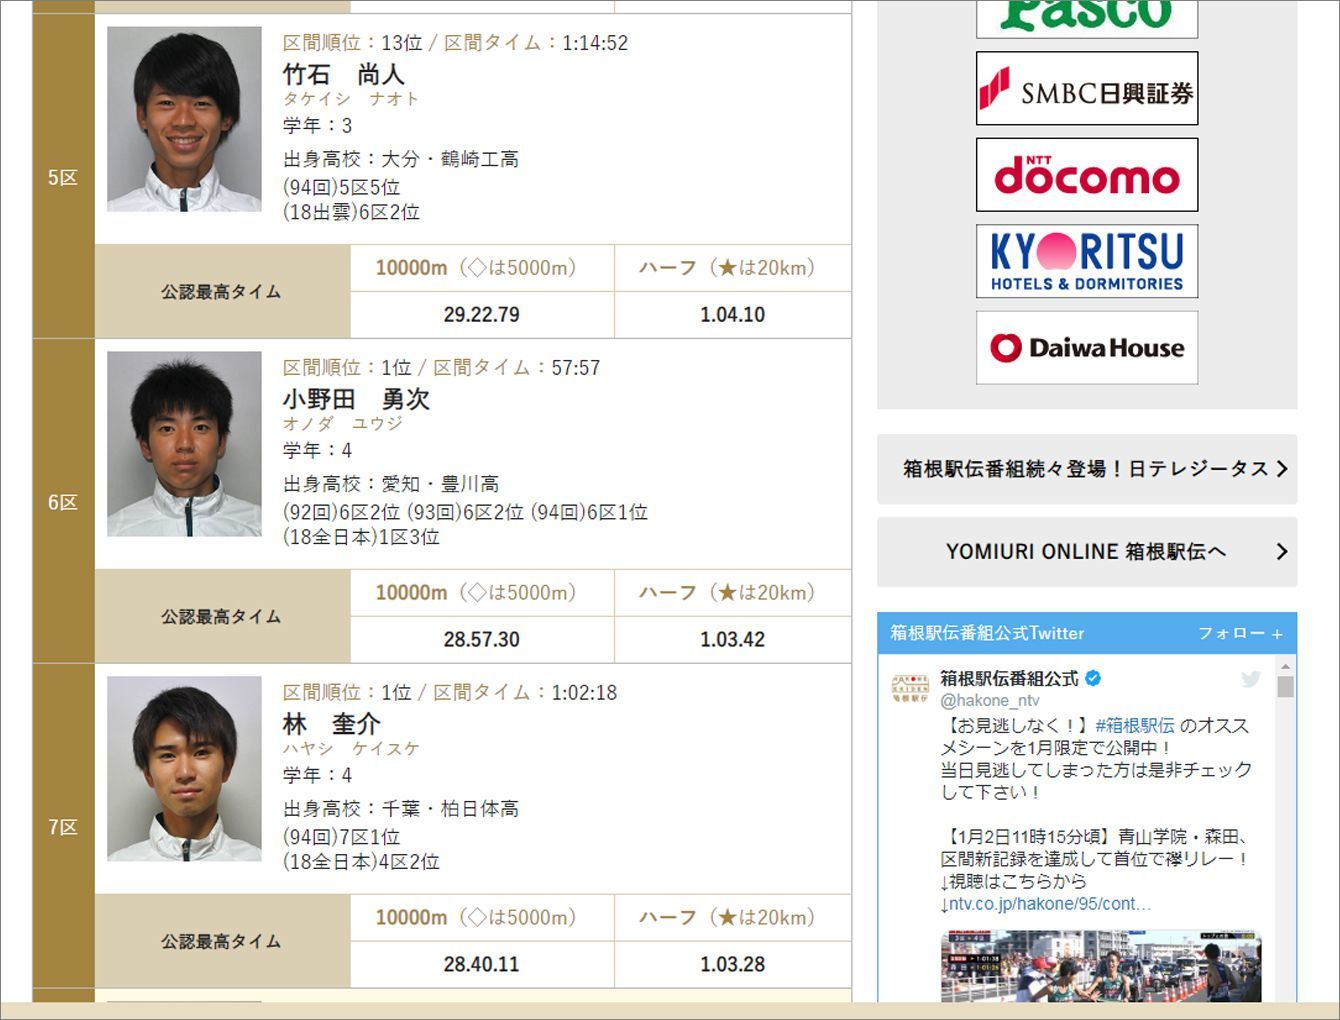Expand chevron on YOMIURI ONLINE banner
Screen dimensions: 1340x1020
1282,552
